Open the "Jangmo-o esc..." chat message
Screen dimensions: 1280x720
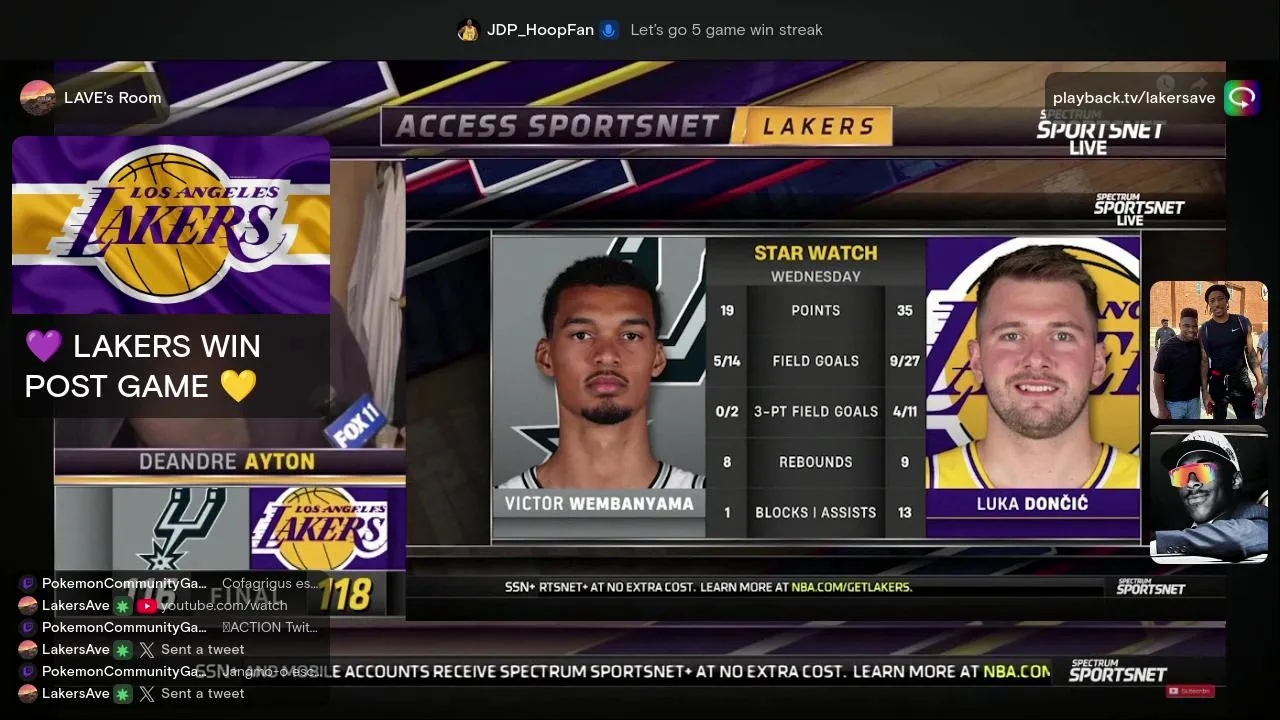coord(270,671)
